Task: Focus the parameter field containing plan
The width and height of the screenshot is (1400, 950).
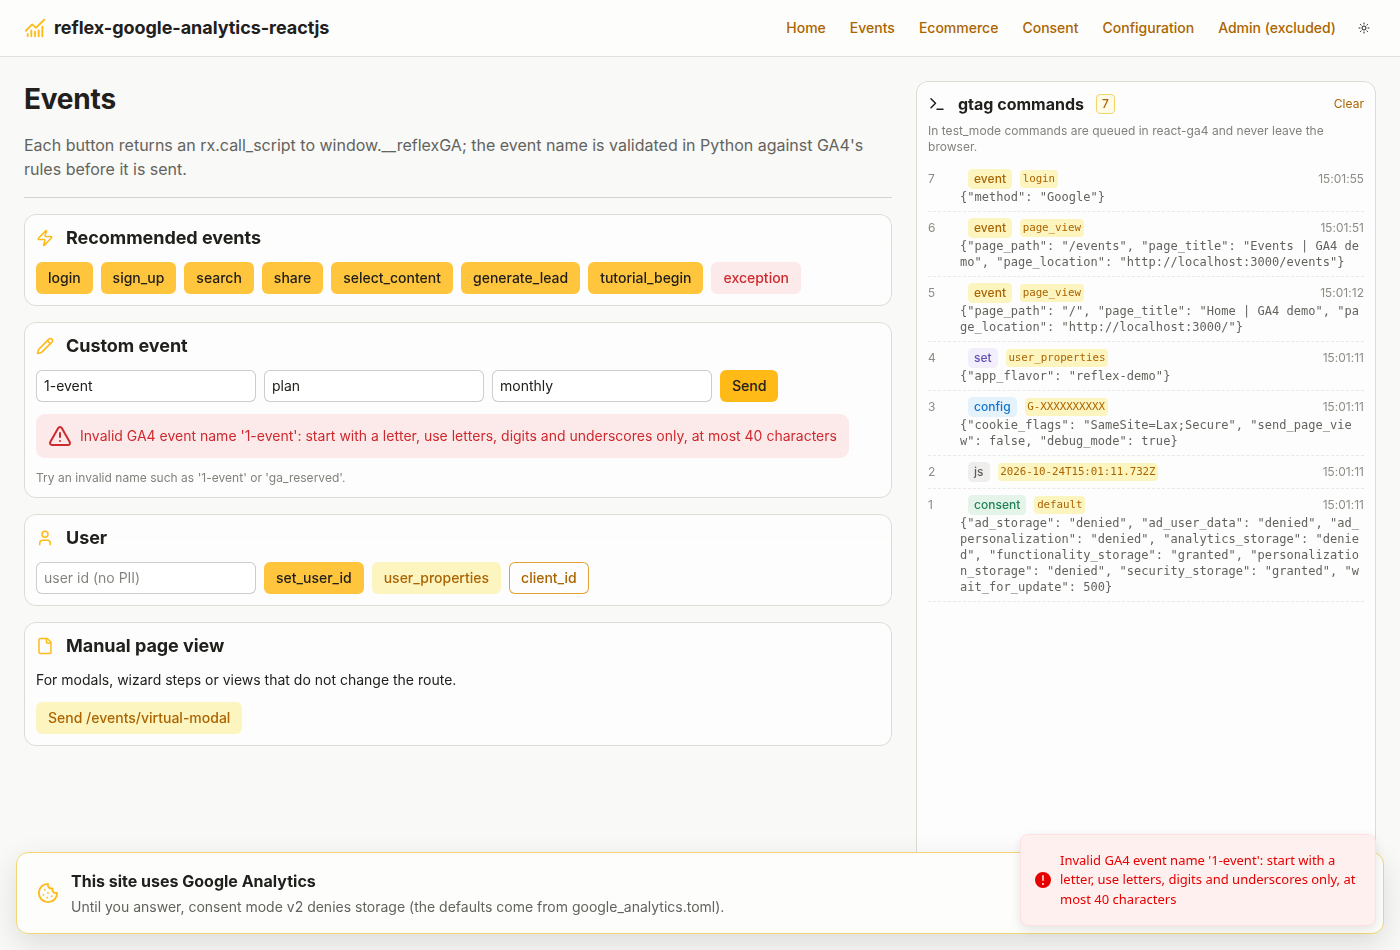Action: tap(374, 386)
